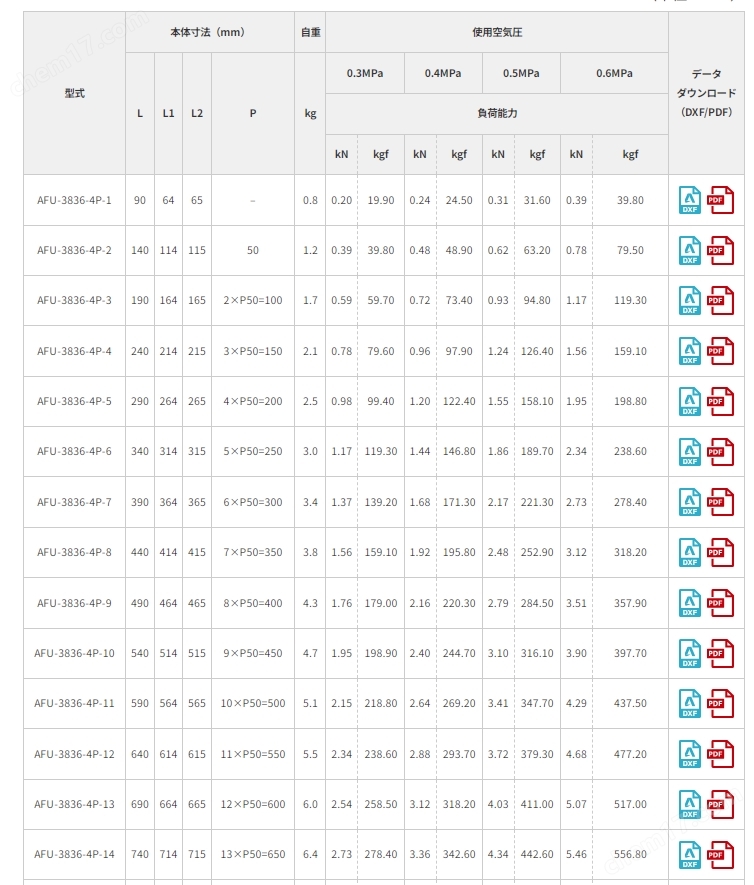This screenshot has height=885, width=754.
Task: Download DXF file for AFU-3836-4P-2
Action: click(690, 251)
